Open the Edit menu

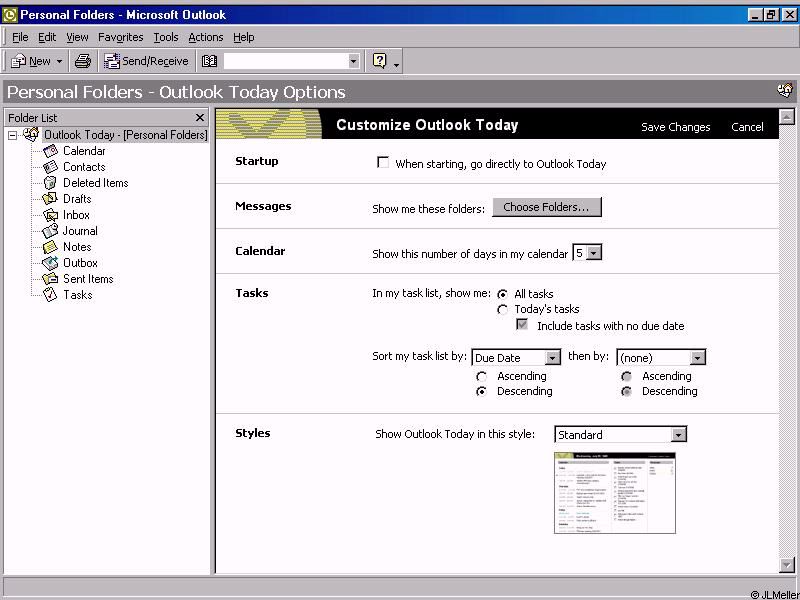[47, 37]
